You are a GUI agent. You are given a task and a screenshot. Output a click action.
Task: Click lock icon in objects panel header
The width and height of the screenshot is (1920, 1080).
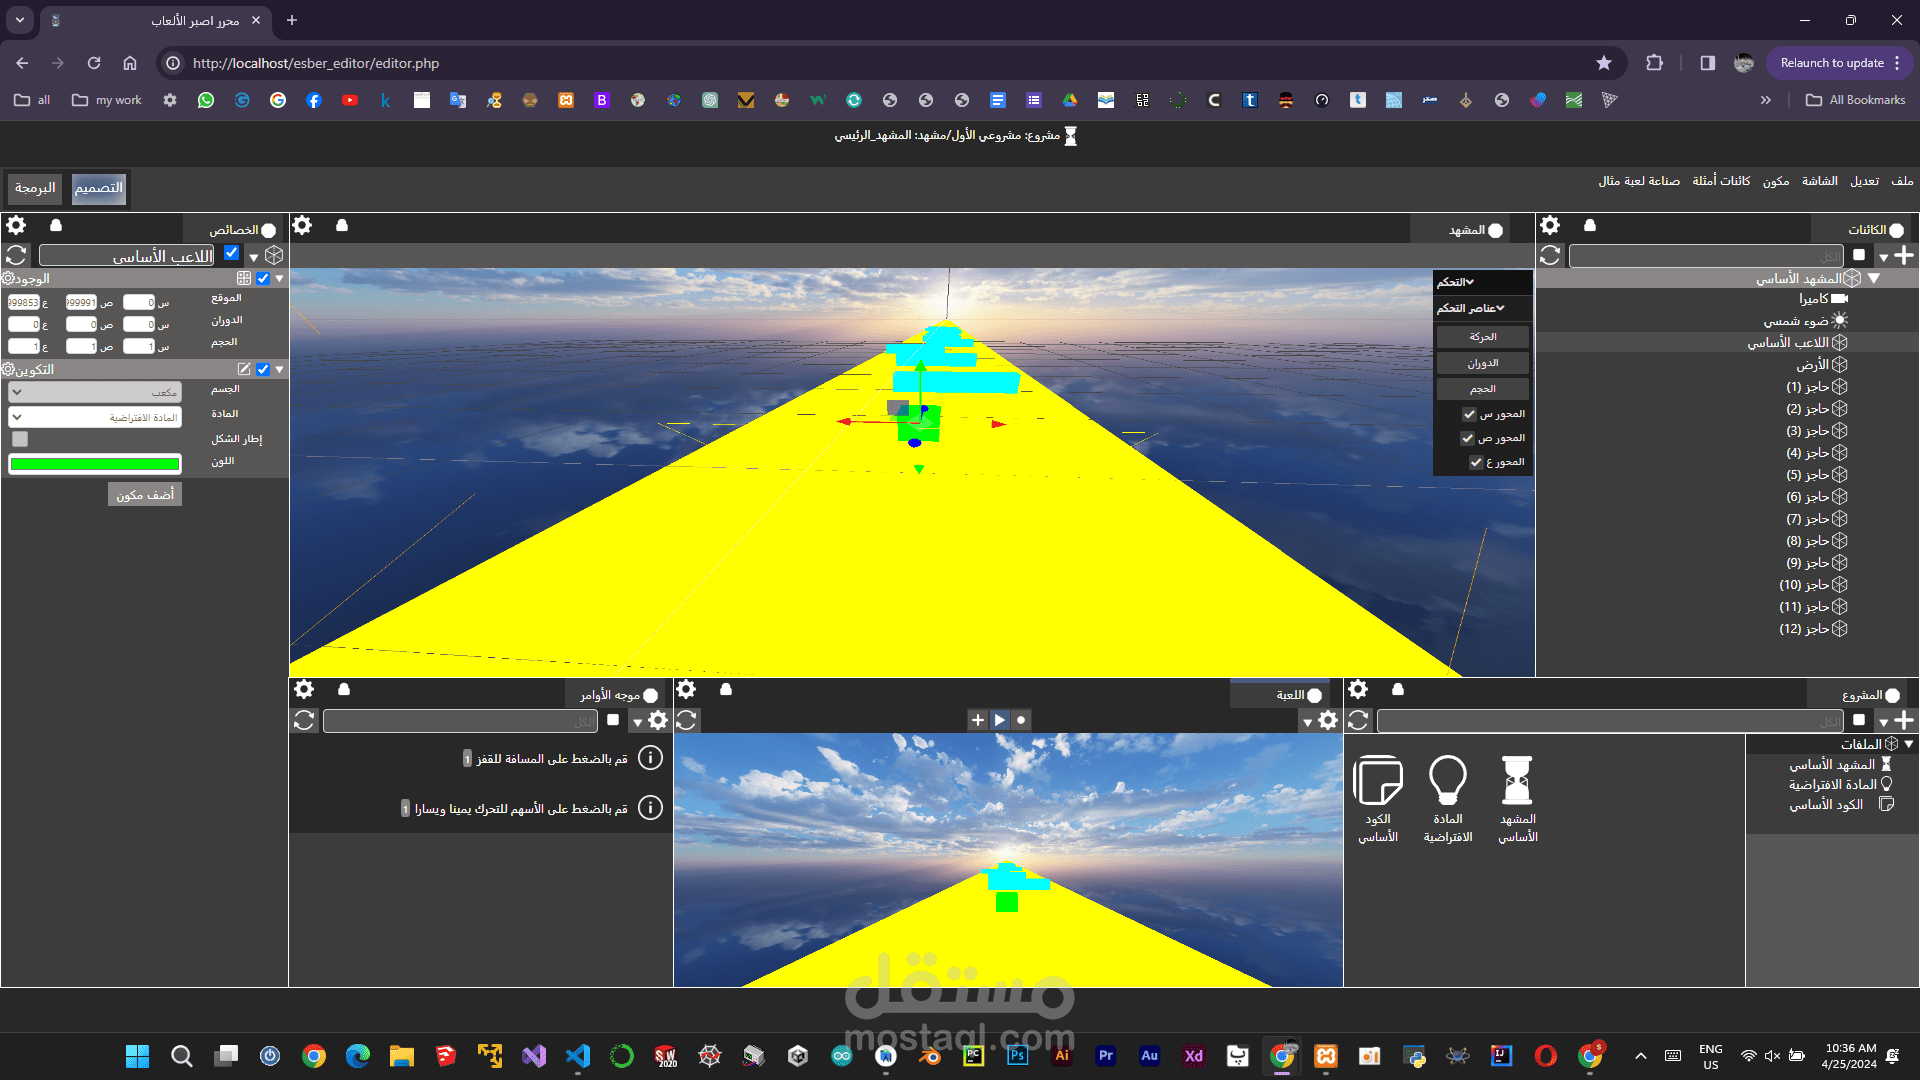point(1590,226)
